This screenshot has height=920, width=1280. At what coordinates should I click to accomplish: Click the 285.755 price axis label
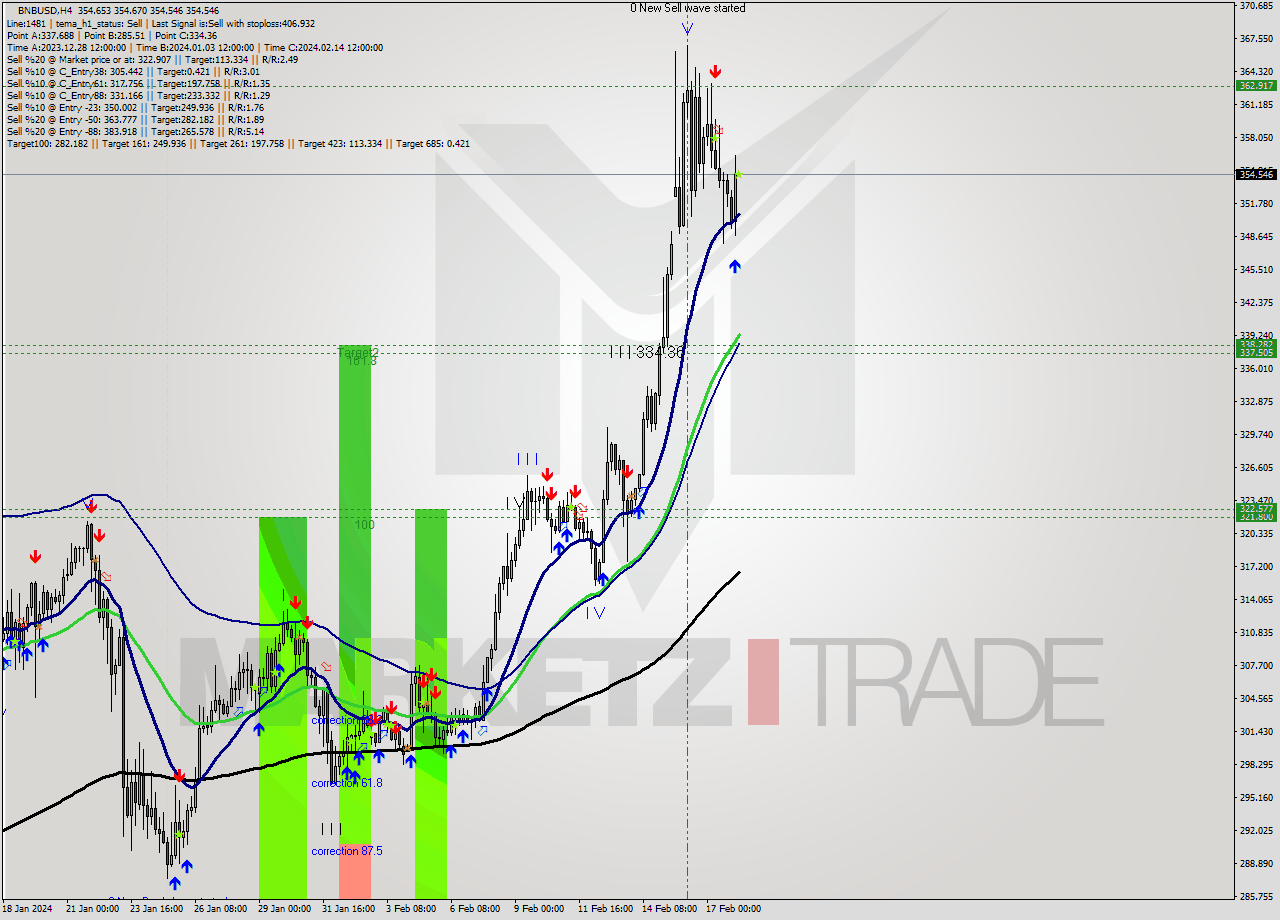(1256, 897)
